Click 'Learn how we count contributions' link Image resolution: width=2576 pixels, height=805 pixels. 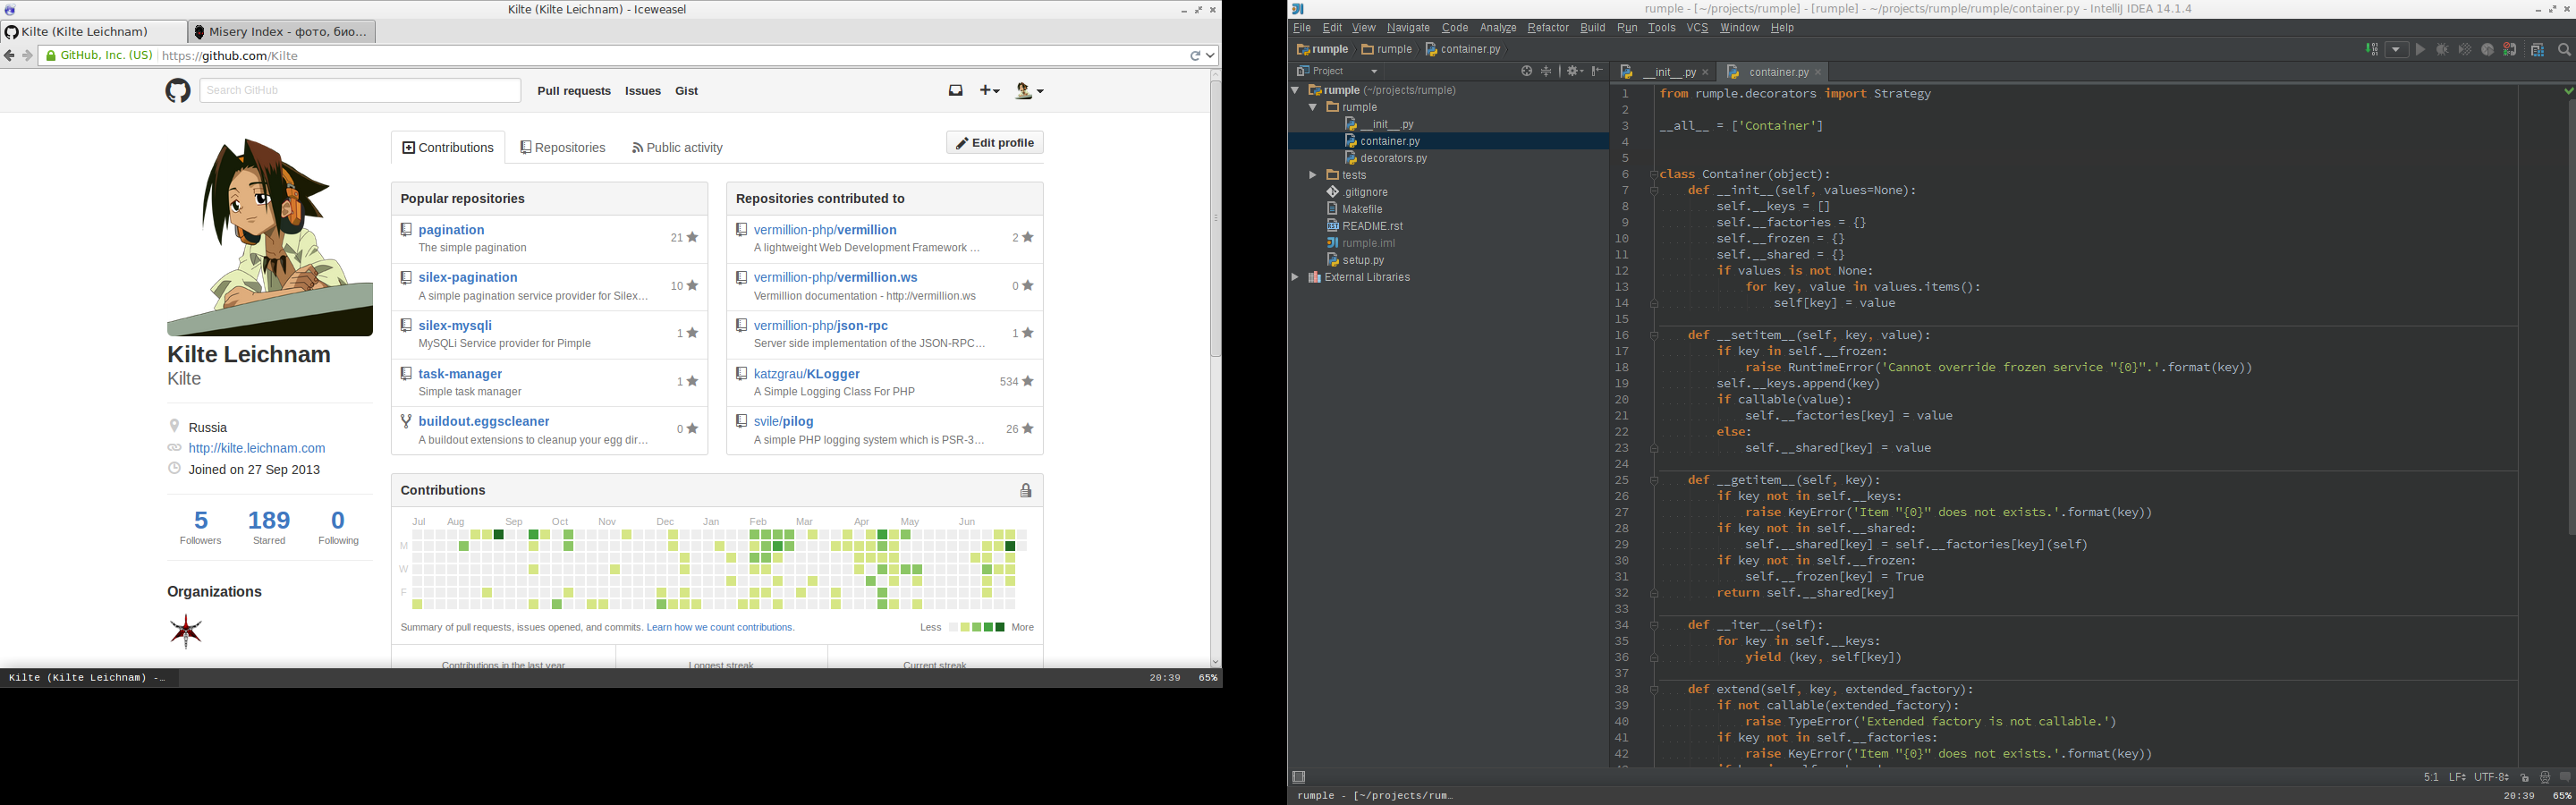pyautogui.click(x=721, y=628)
